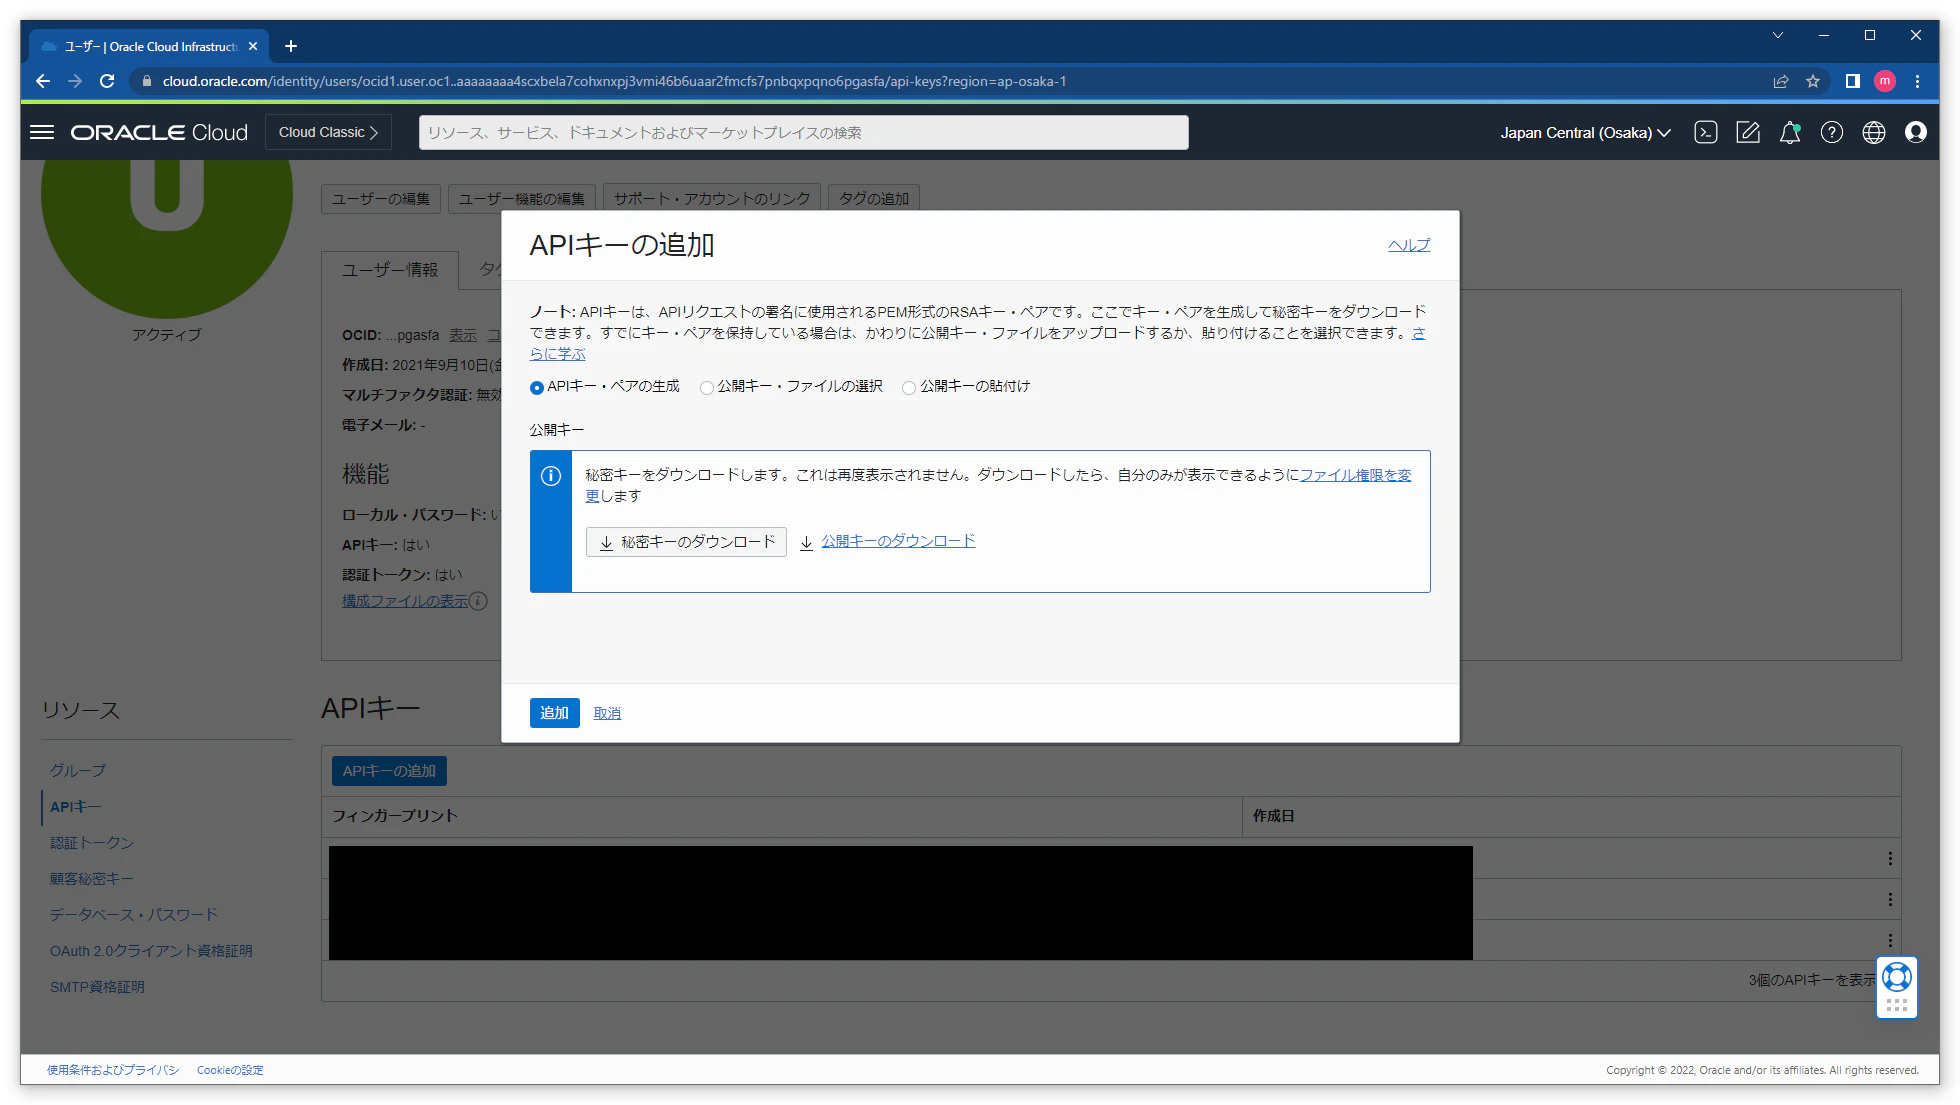
Task: Open the browser side panel icon
Action: coord(1852,81)
